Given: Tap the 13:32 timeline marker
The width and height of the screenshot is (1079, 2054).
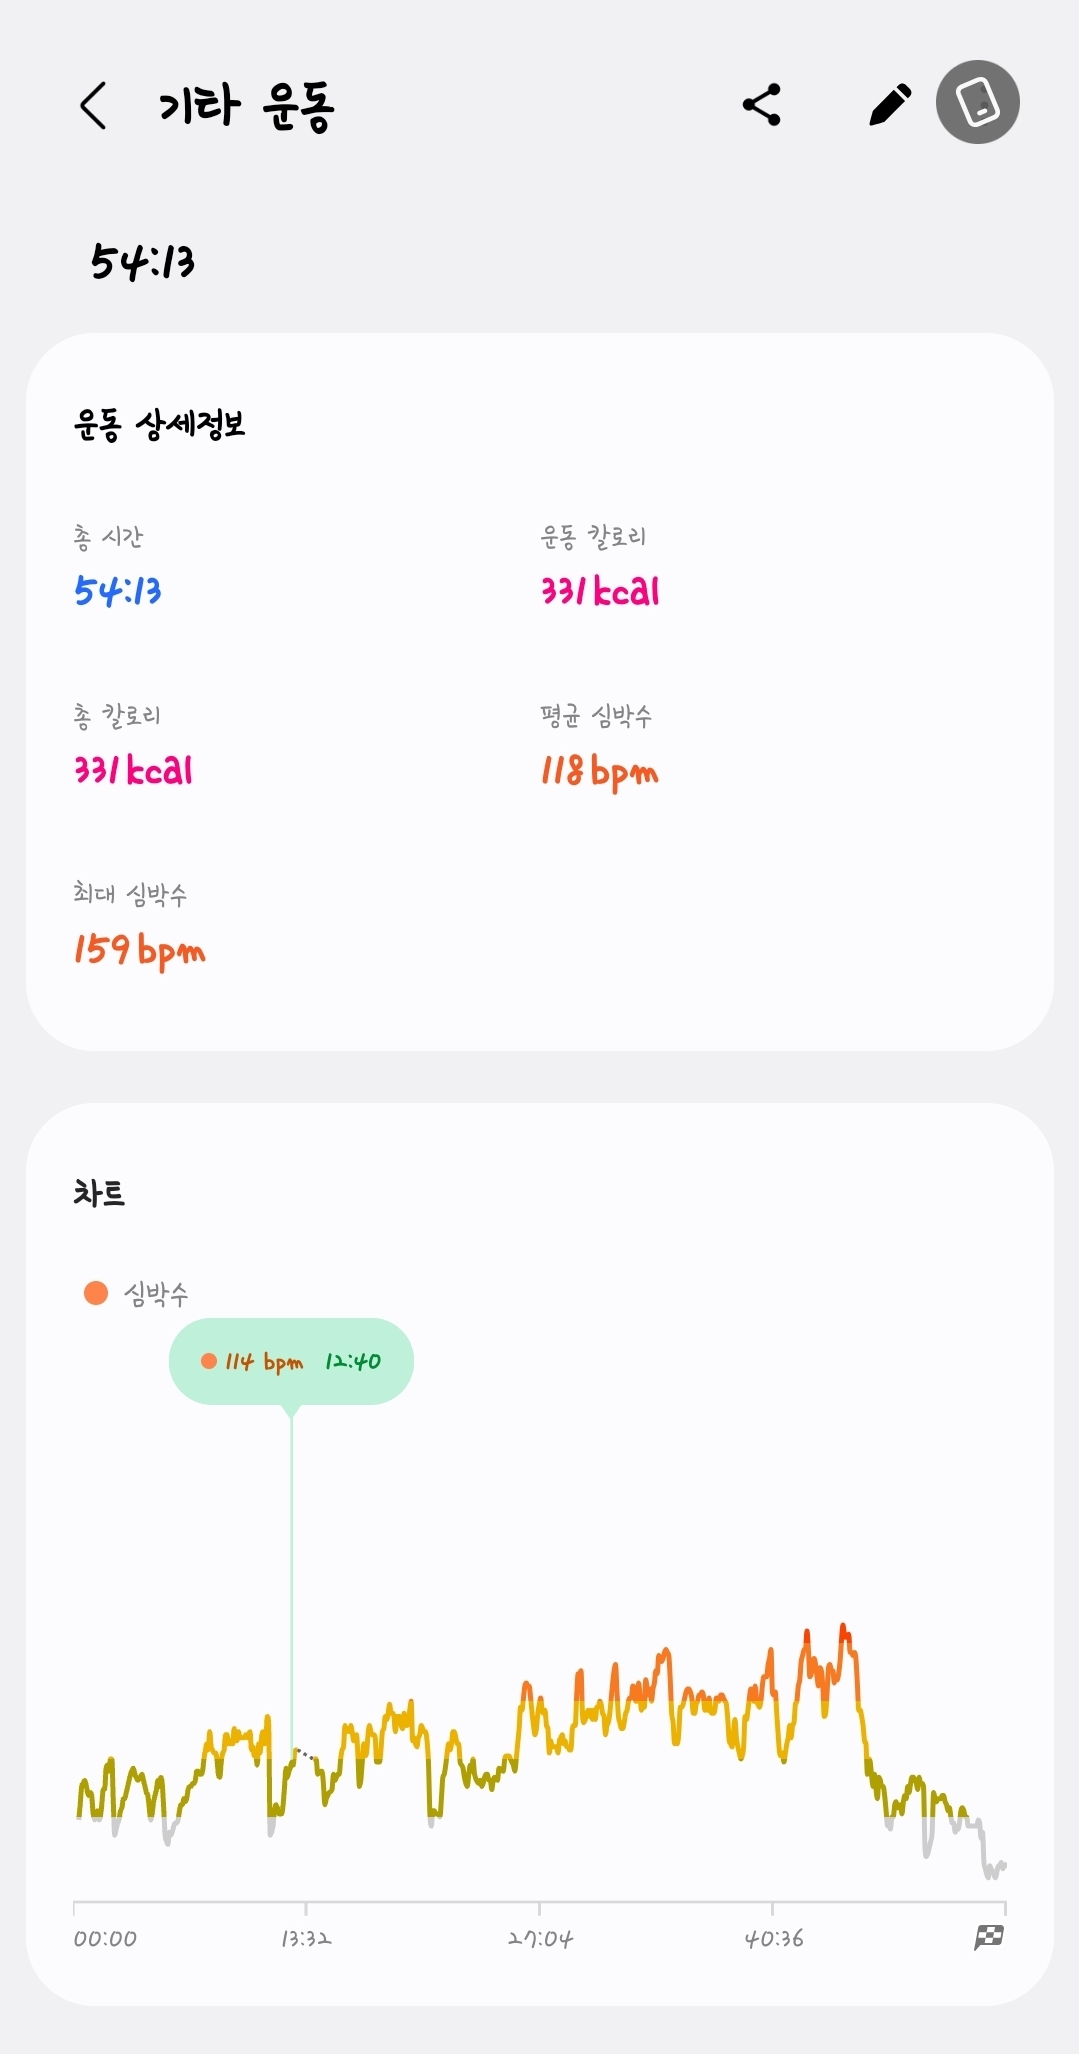Looking at the screenshot, I should [x=305, y=1938].
